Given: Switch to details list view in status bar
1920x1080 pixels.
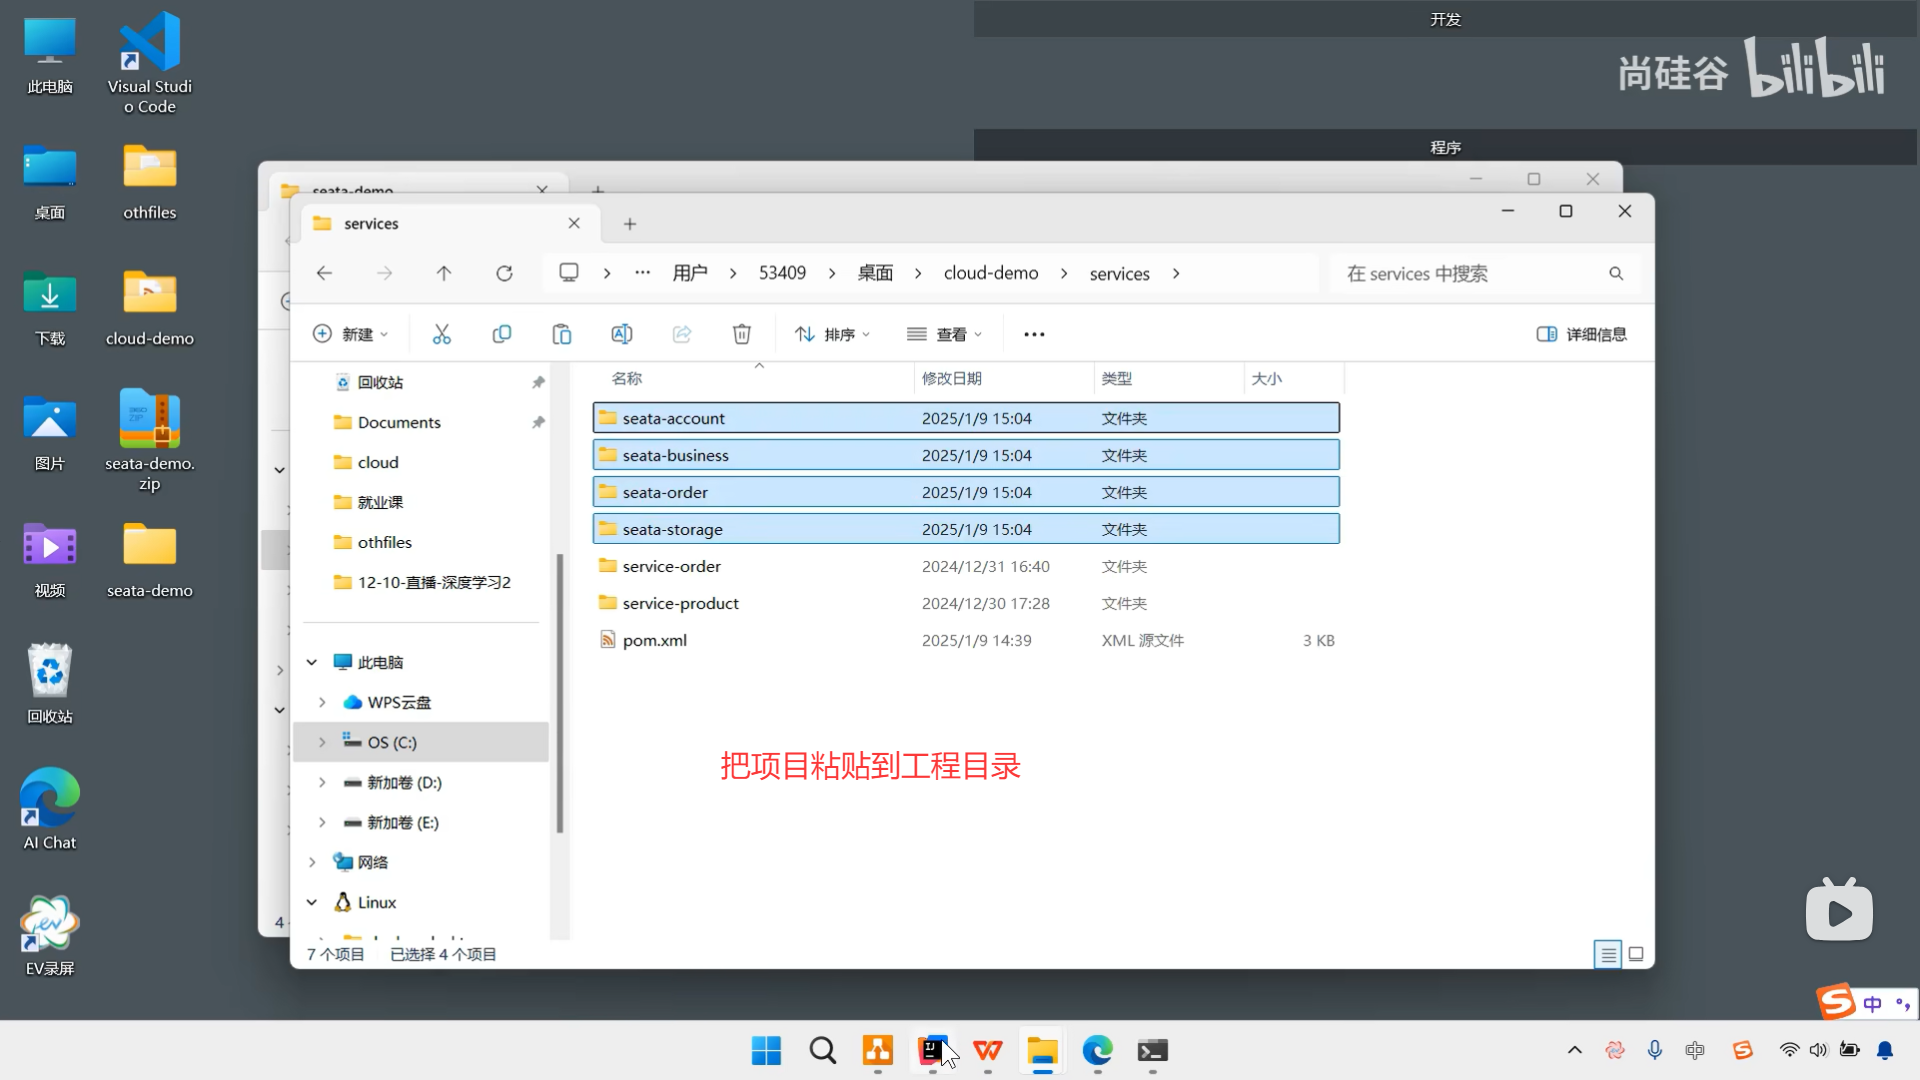Looking at the screenshot, I should pos(1607,954).
